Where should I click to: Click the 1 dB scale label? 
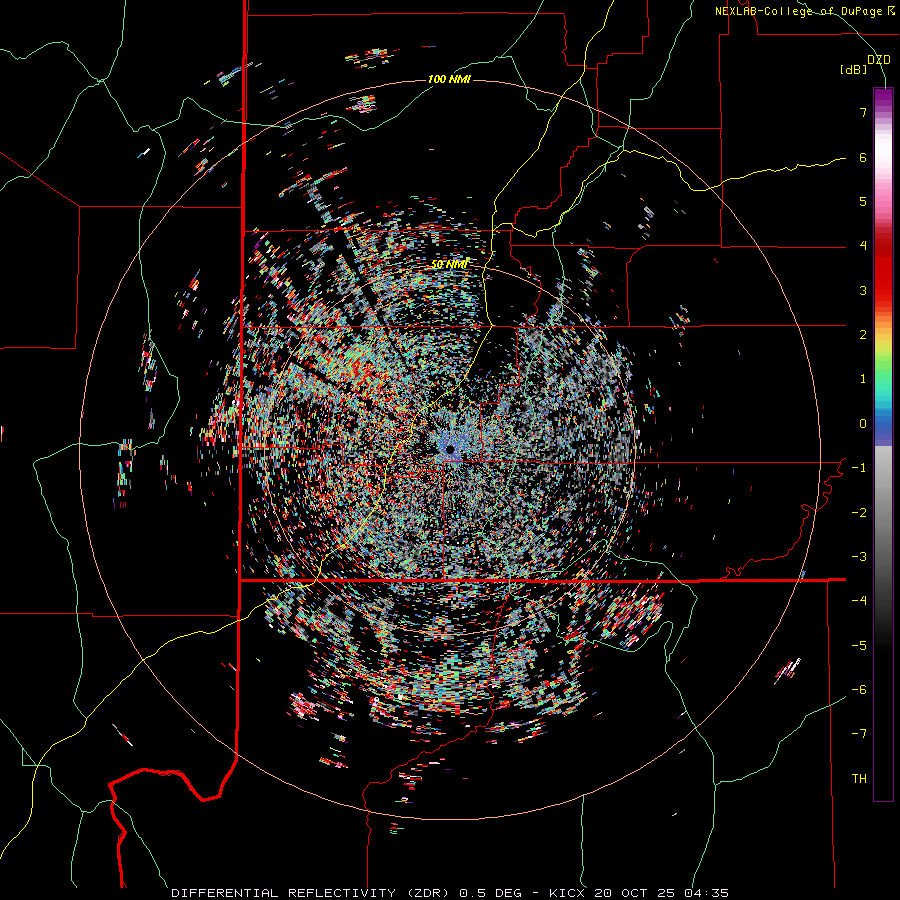(x=863, y=379)
